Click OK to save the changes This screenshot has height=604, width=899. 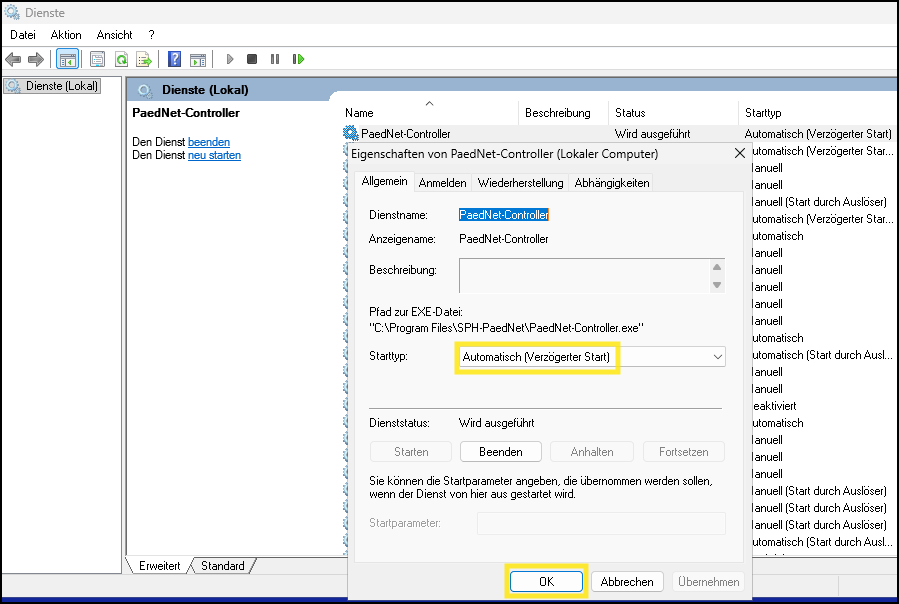546,581
